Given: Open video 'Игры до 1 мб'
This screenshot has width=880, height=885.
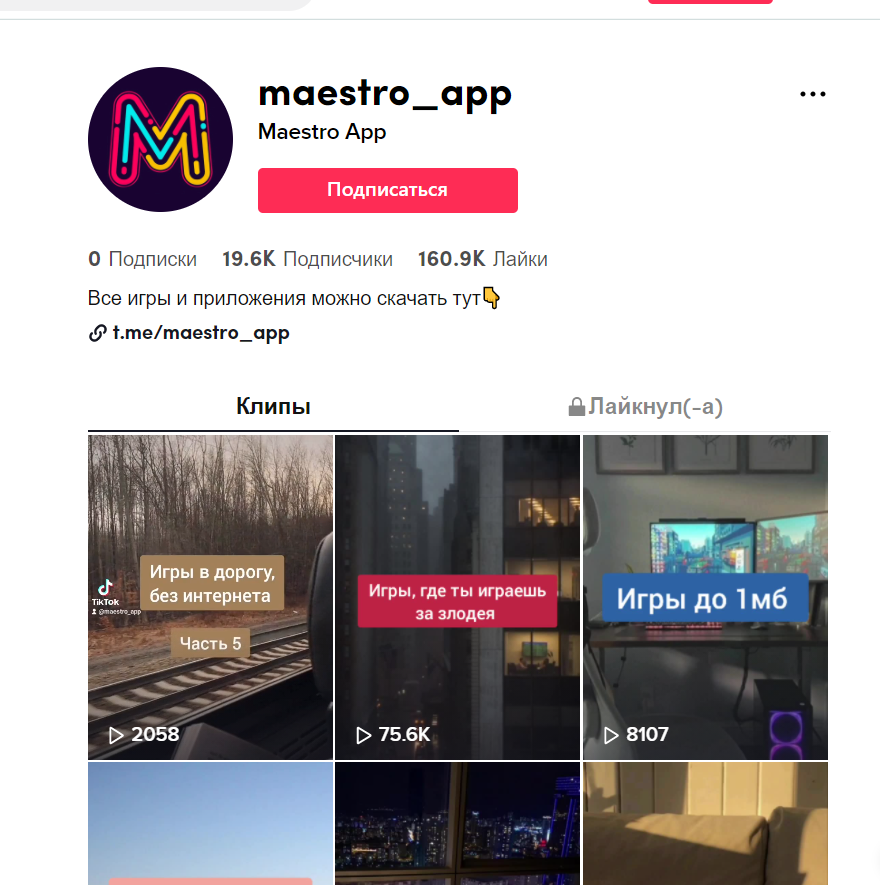Looking at the screenshot, I should (x=705, y=597).
